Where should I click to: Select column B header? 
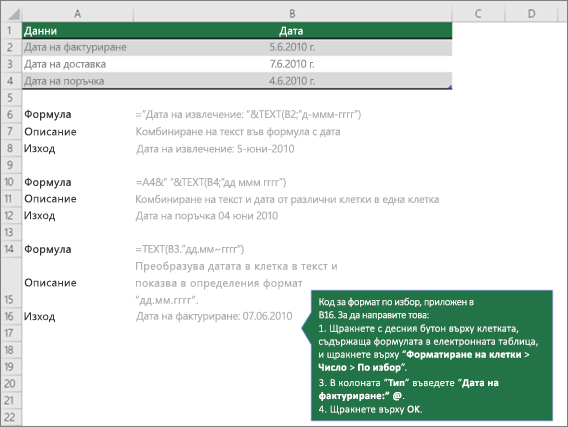[x=292, y=14]
